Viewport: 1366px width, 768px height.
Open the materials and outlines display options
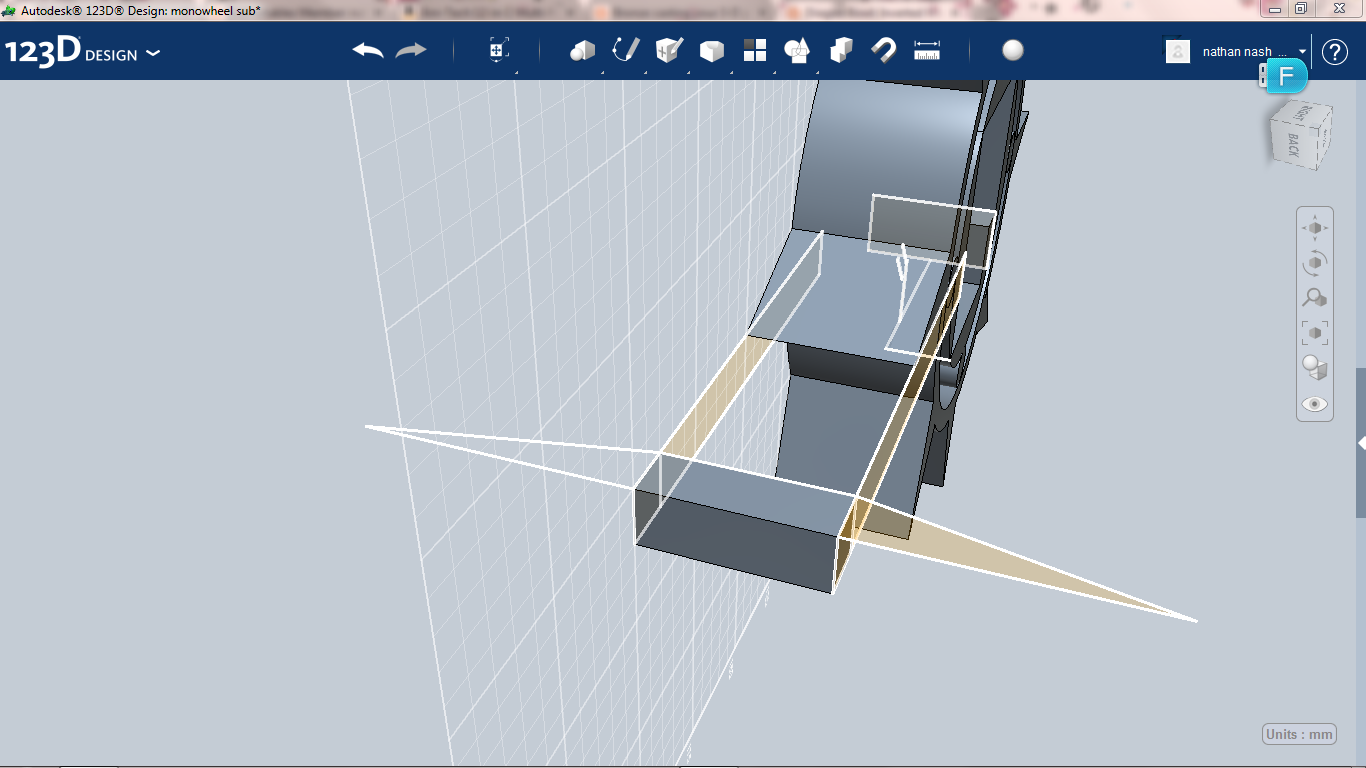click(1315, 367)
